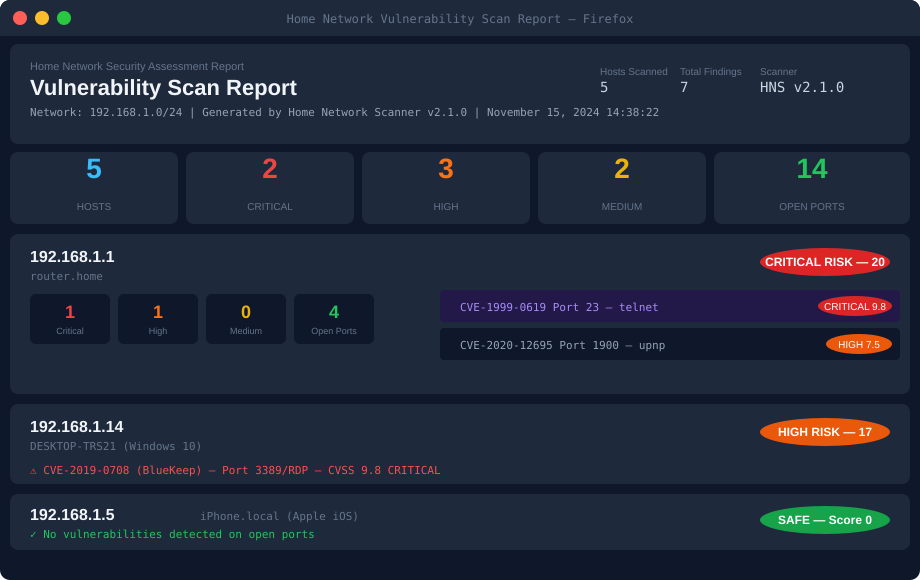Select the MEDIUM summary card showing 2
This screenshot has width=920, height=580.
coord(622,188)
